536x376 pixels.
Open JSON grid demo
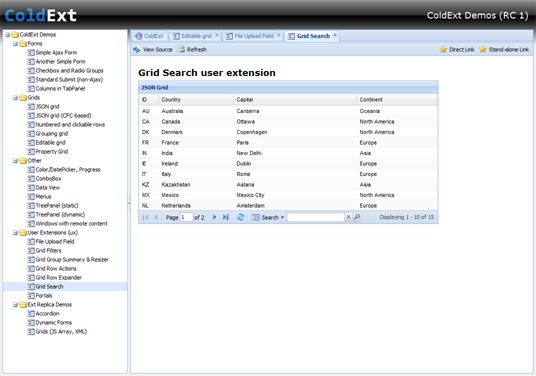(48, 107)
